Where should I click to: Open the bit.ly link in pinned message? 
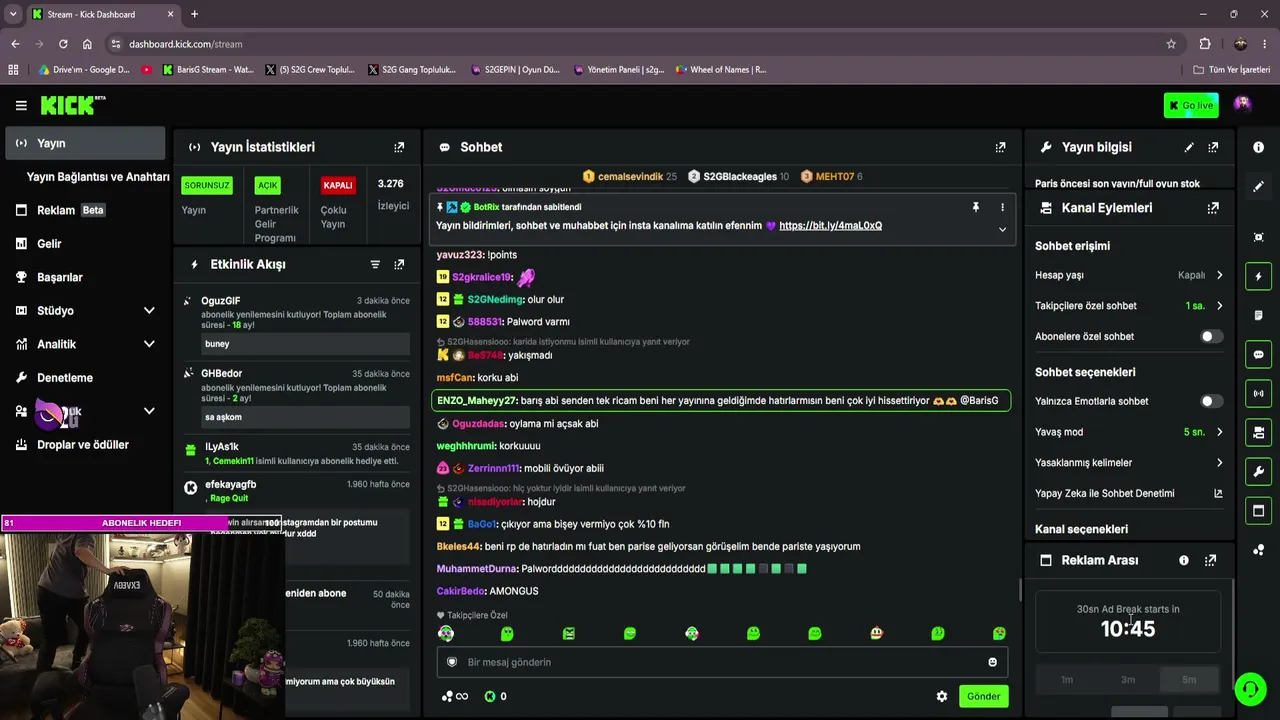coord(830,226)
